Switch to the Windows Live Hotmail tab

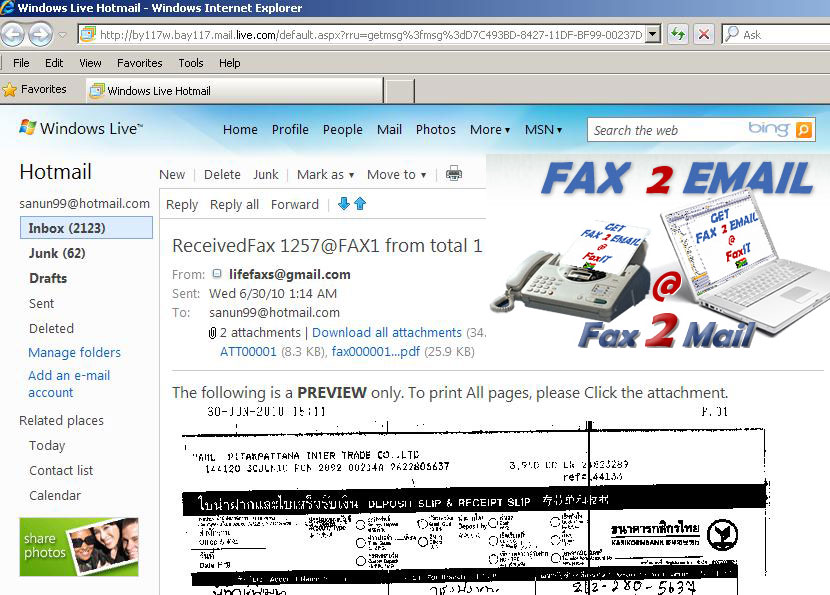pos(158,91)
